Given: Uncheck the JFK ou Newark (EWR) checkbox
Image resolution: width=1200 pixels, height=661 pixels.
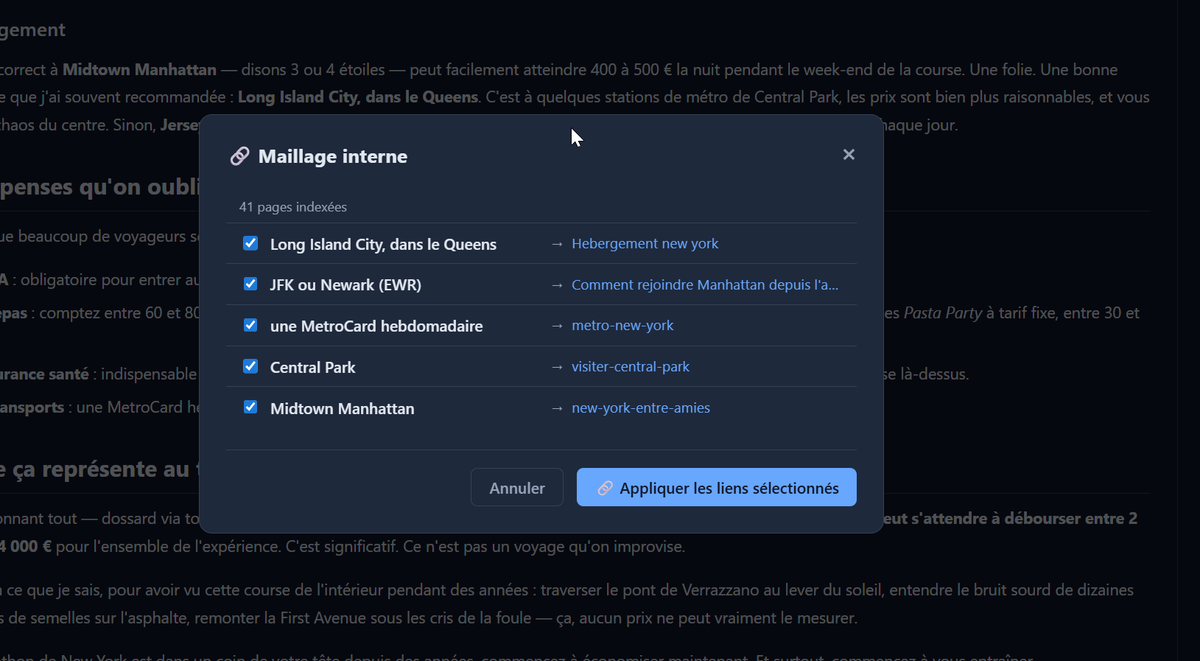Looking at the screenshot, I should point(251,284).
